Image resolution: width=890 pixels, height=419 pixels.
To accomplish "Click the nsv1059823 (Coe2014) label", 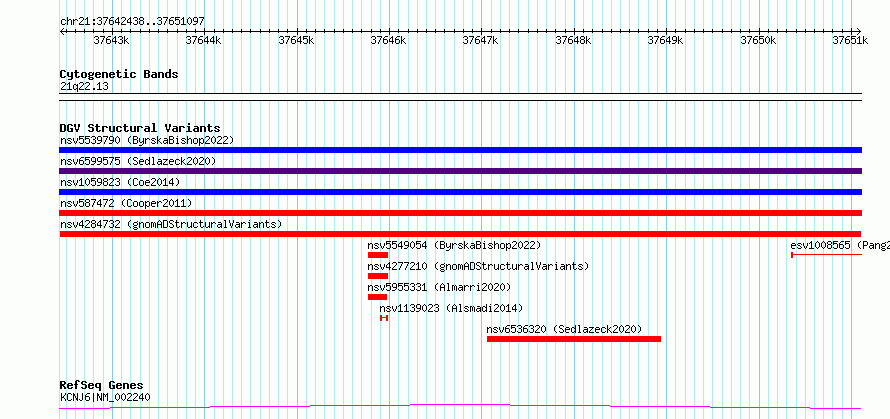I will 120,182.
